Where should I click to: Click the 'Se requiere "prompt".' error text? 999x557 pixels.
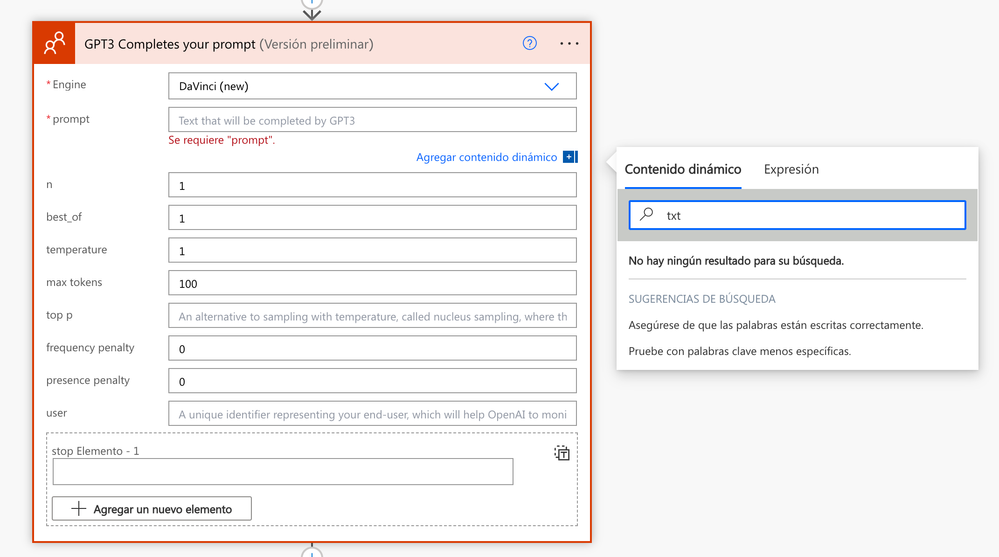click(222, 140)
